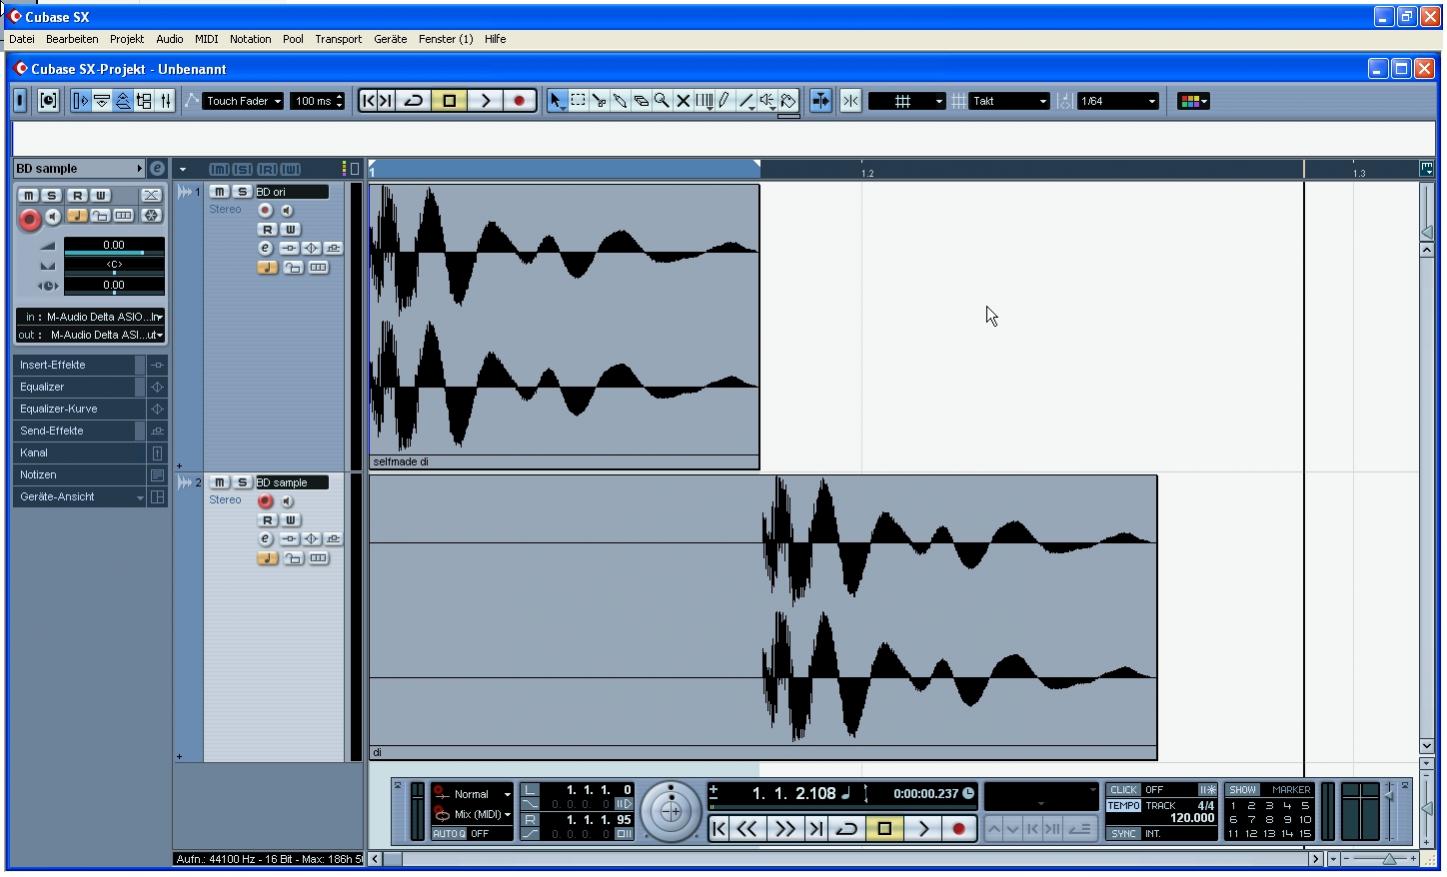Click the edit 'e' button in Inspector header
This screenshot has width=1447, height=877.
(157, 168)
